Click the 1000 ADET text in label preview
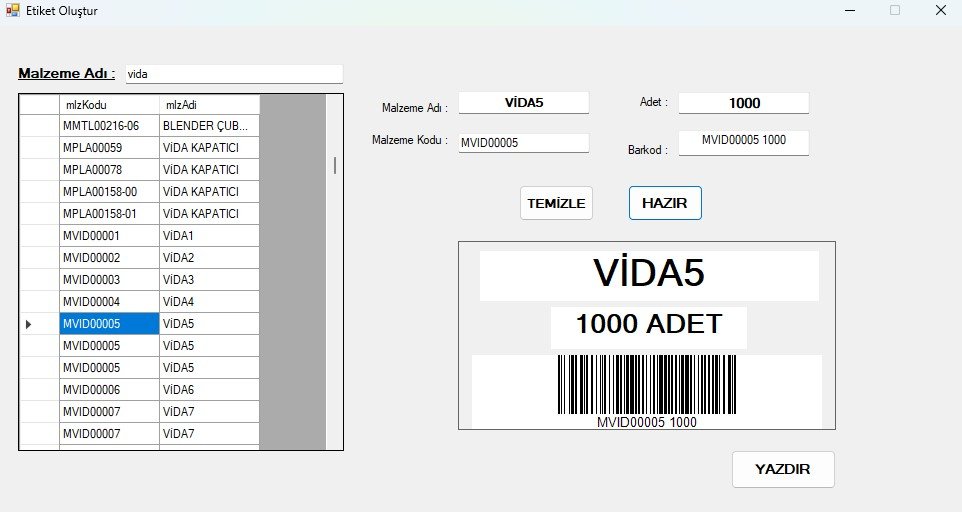 tap(649, 324)
